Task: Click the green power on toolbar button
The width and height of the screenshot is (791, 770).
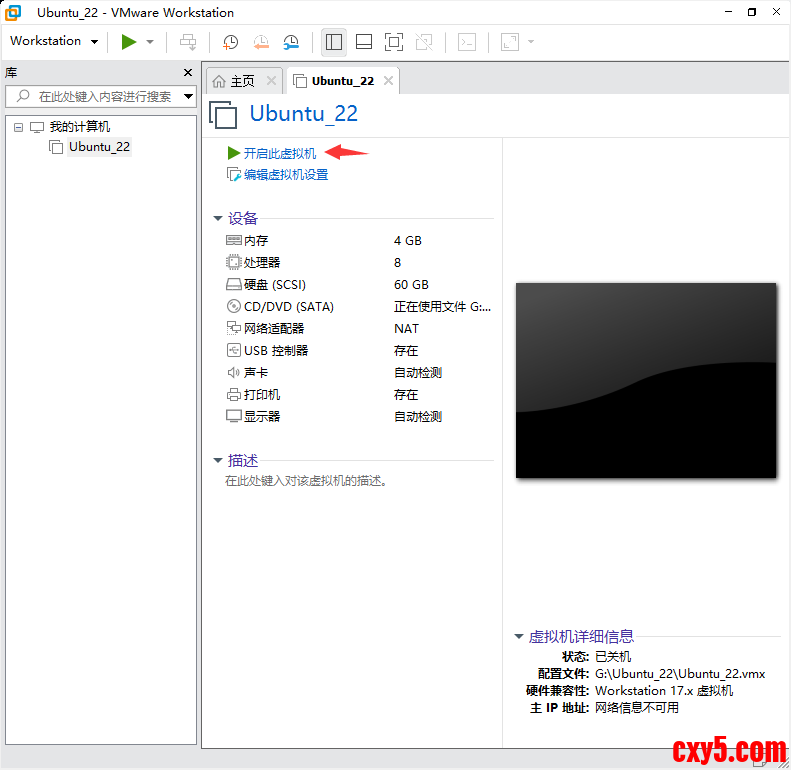Action: [x=128, y=42]
